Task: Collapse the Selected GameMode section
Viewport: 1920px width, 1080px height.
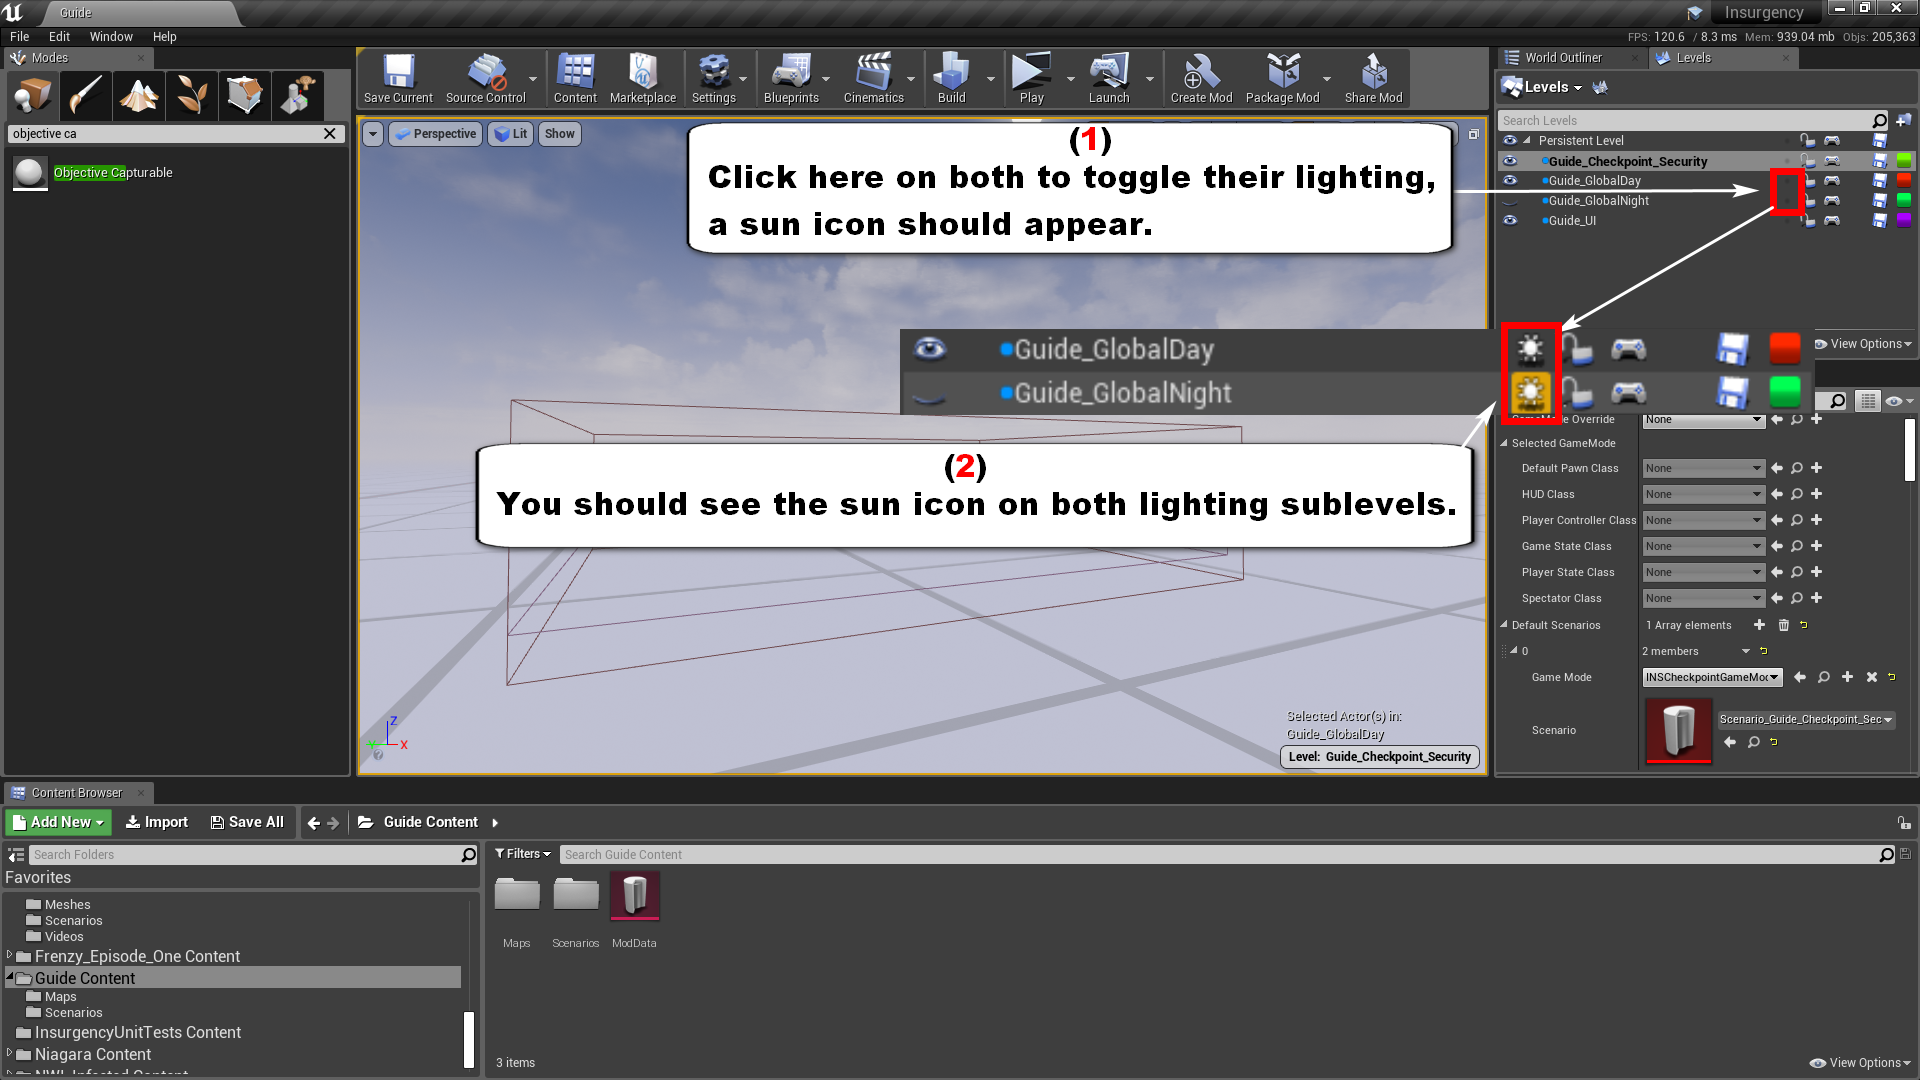Action: [x=1504, y=443]
